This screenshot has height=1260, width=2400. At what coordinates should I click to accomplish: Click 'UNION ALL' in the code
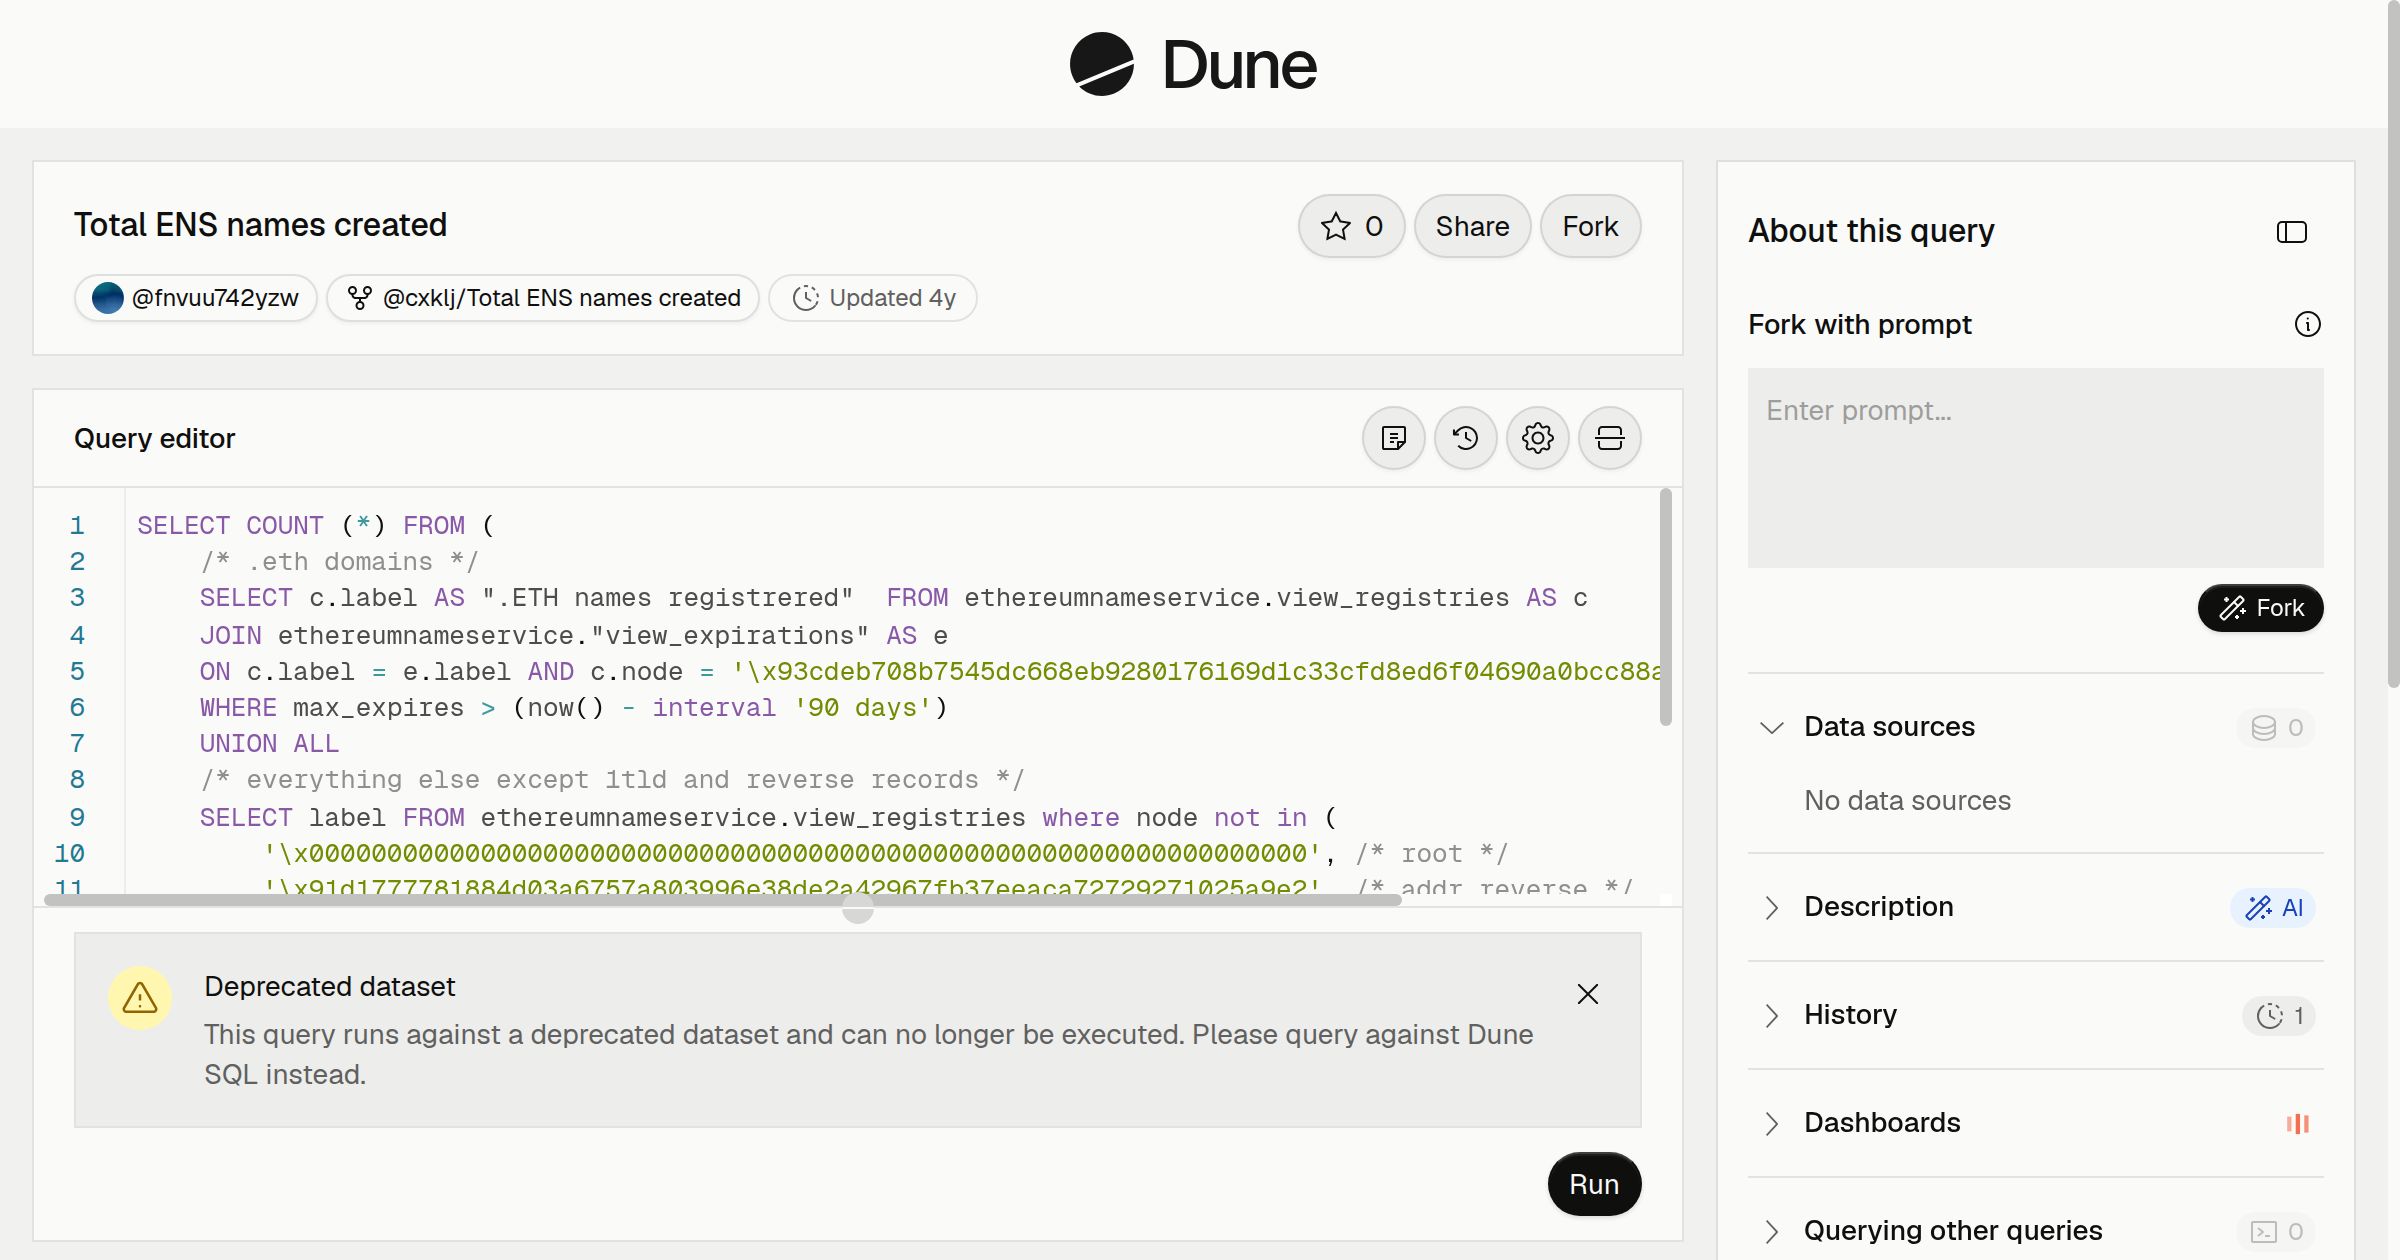[269, 743]
